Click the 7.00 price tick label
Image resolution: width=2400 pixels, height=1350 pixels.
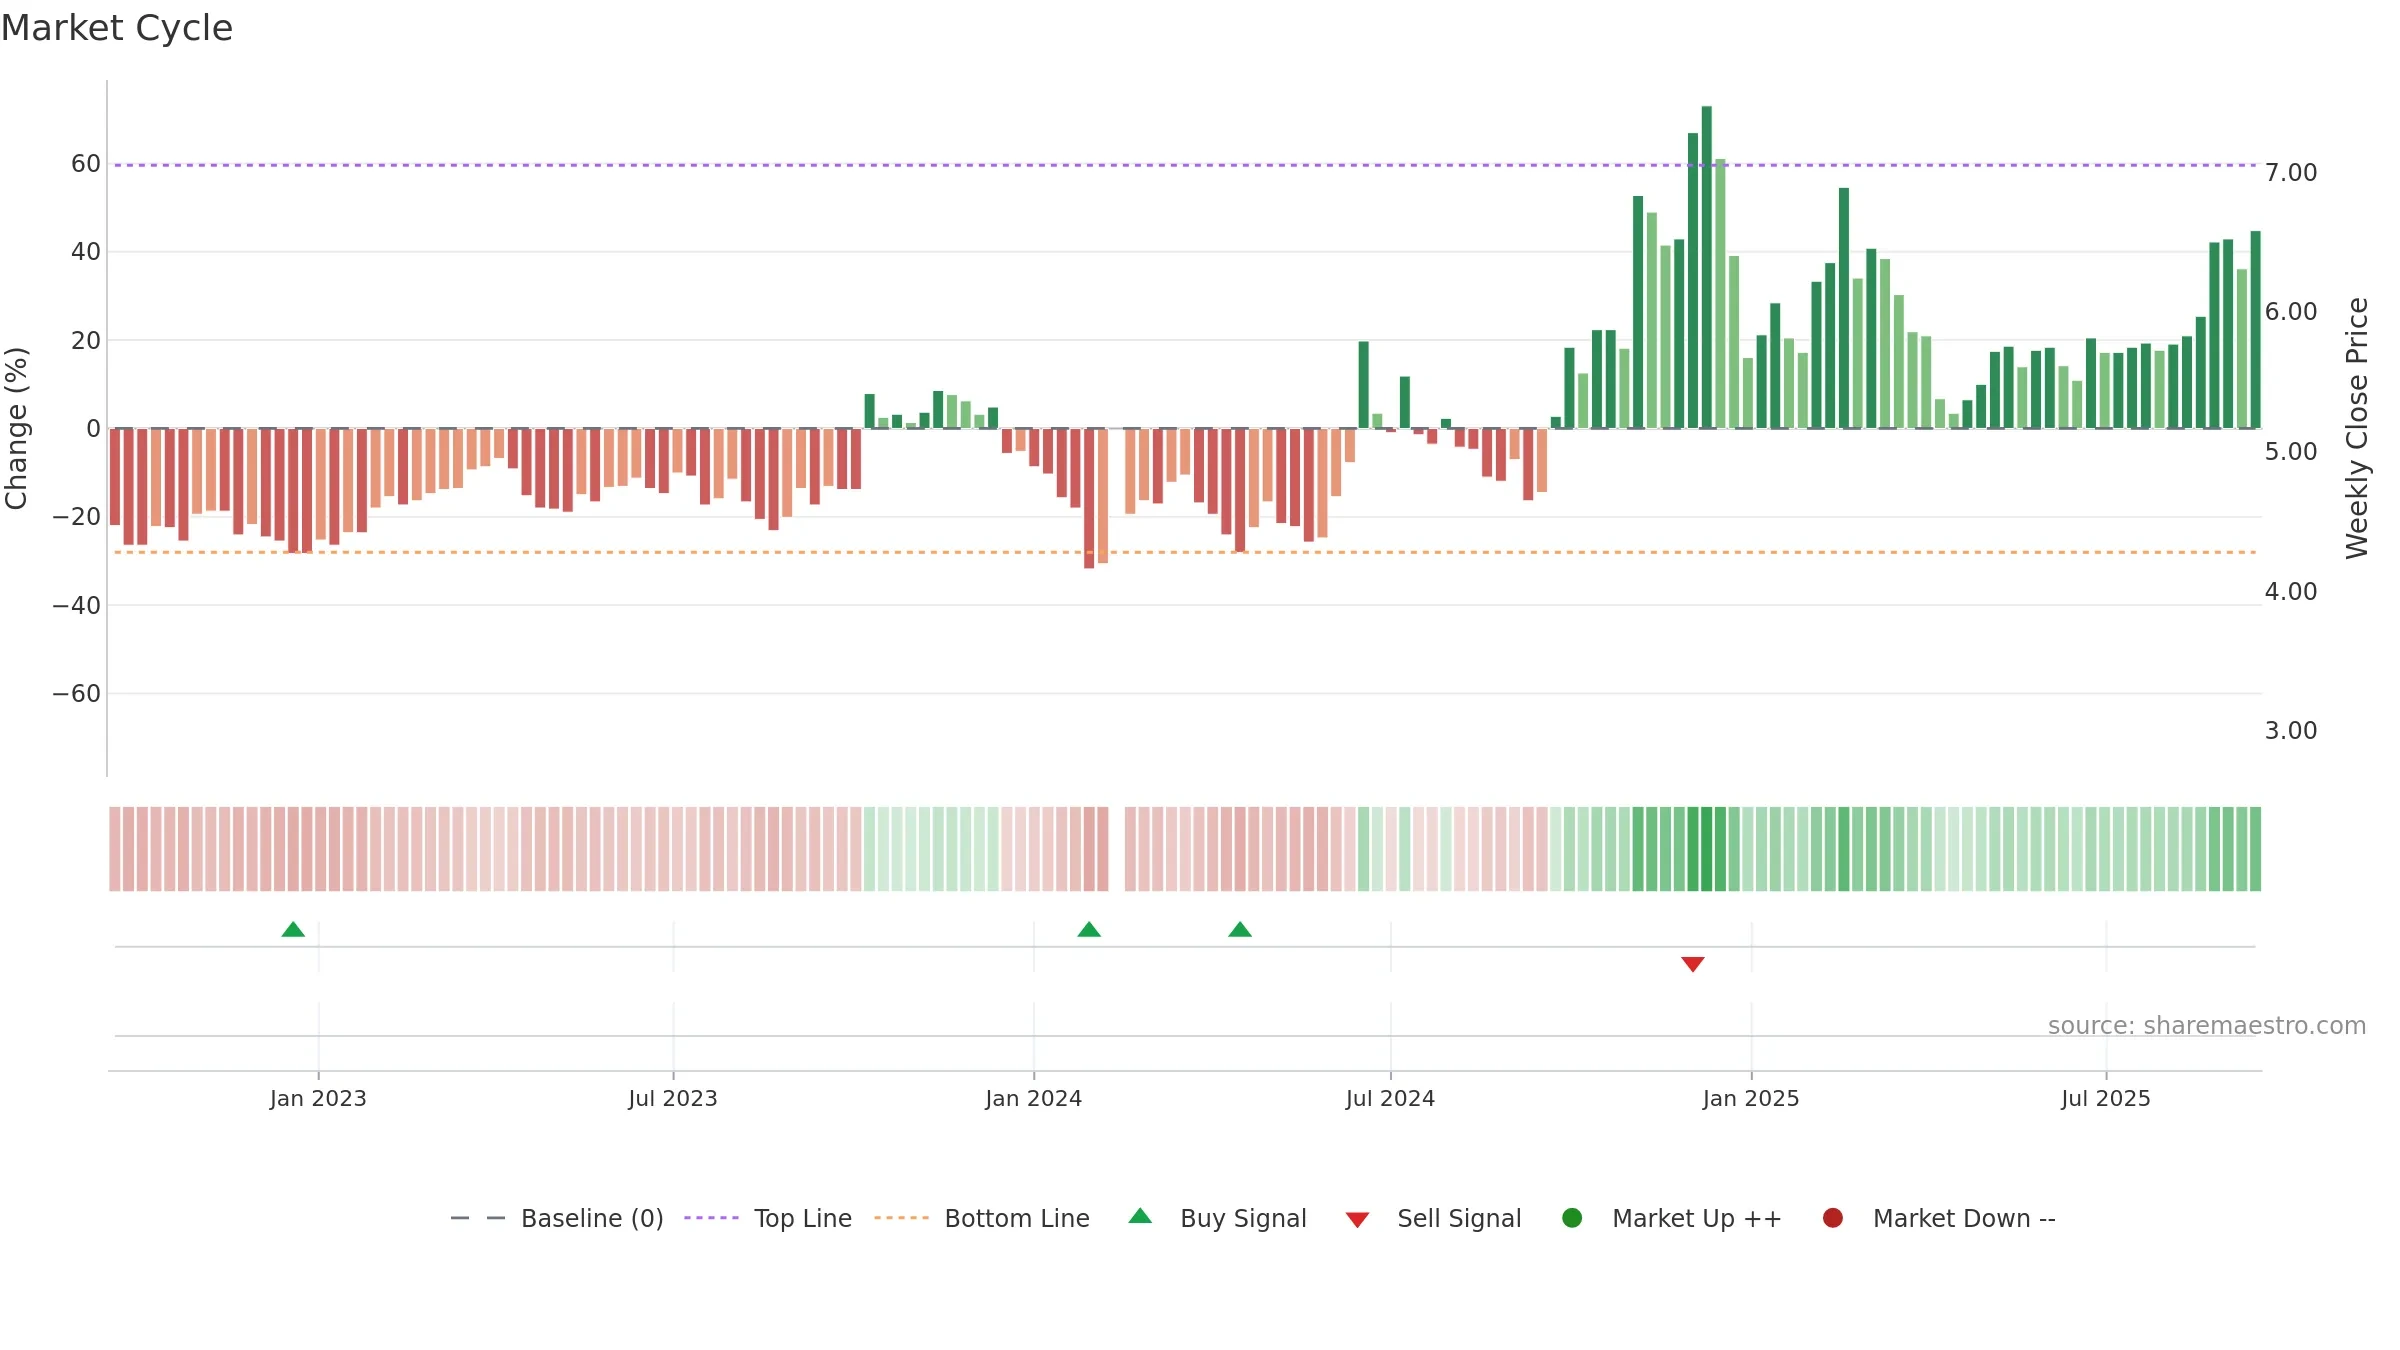[2291, 173]
